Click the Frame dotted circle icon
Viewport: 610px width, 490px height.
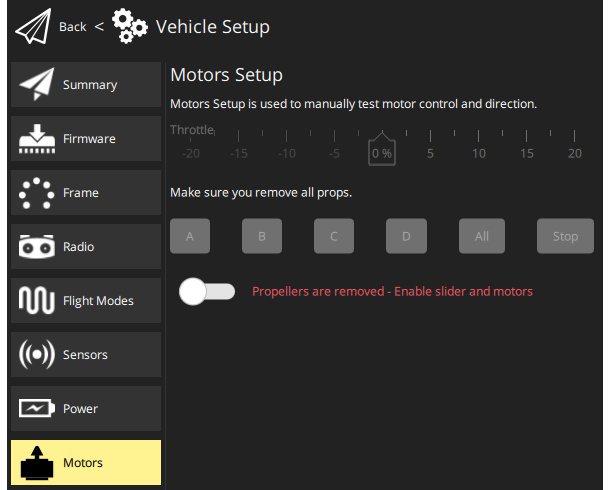click(x=36, y=193)
